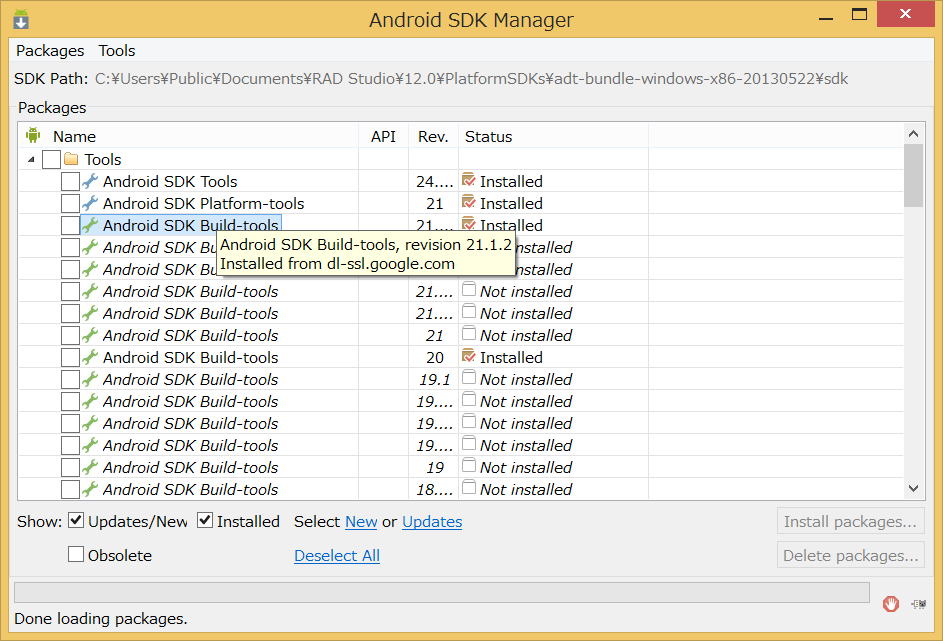943x641 pixels.
Task: Collapse the Tools tree group
Action: point(31,159)
